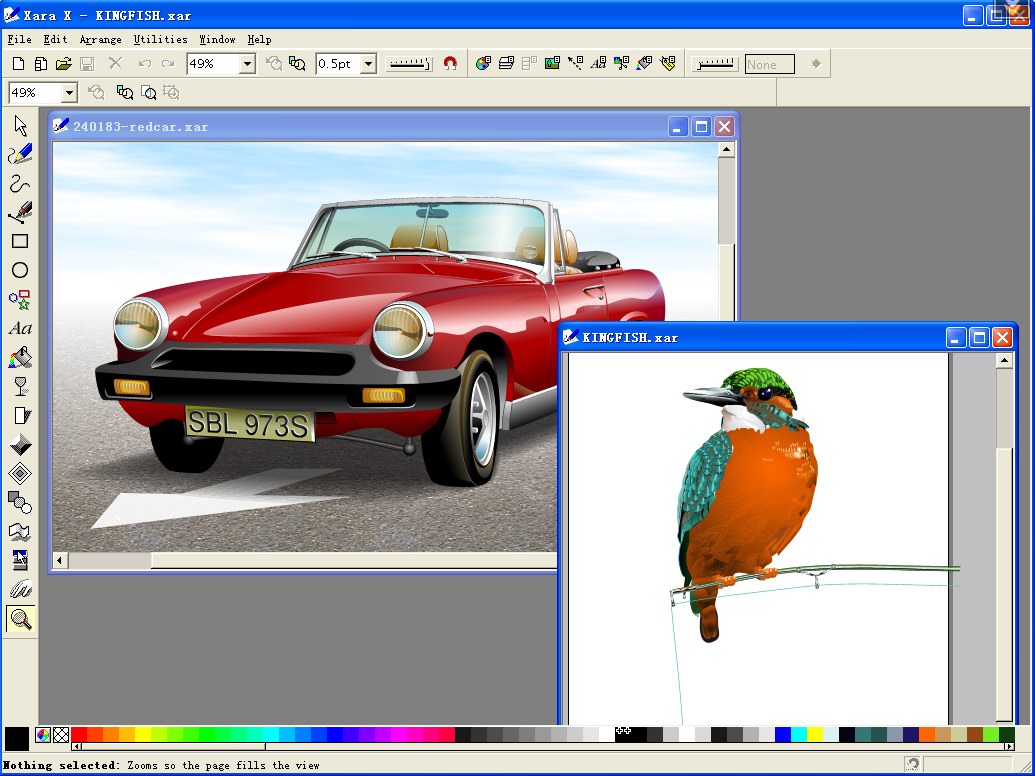Click the kingfisher bird illustration

[749, 505]
